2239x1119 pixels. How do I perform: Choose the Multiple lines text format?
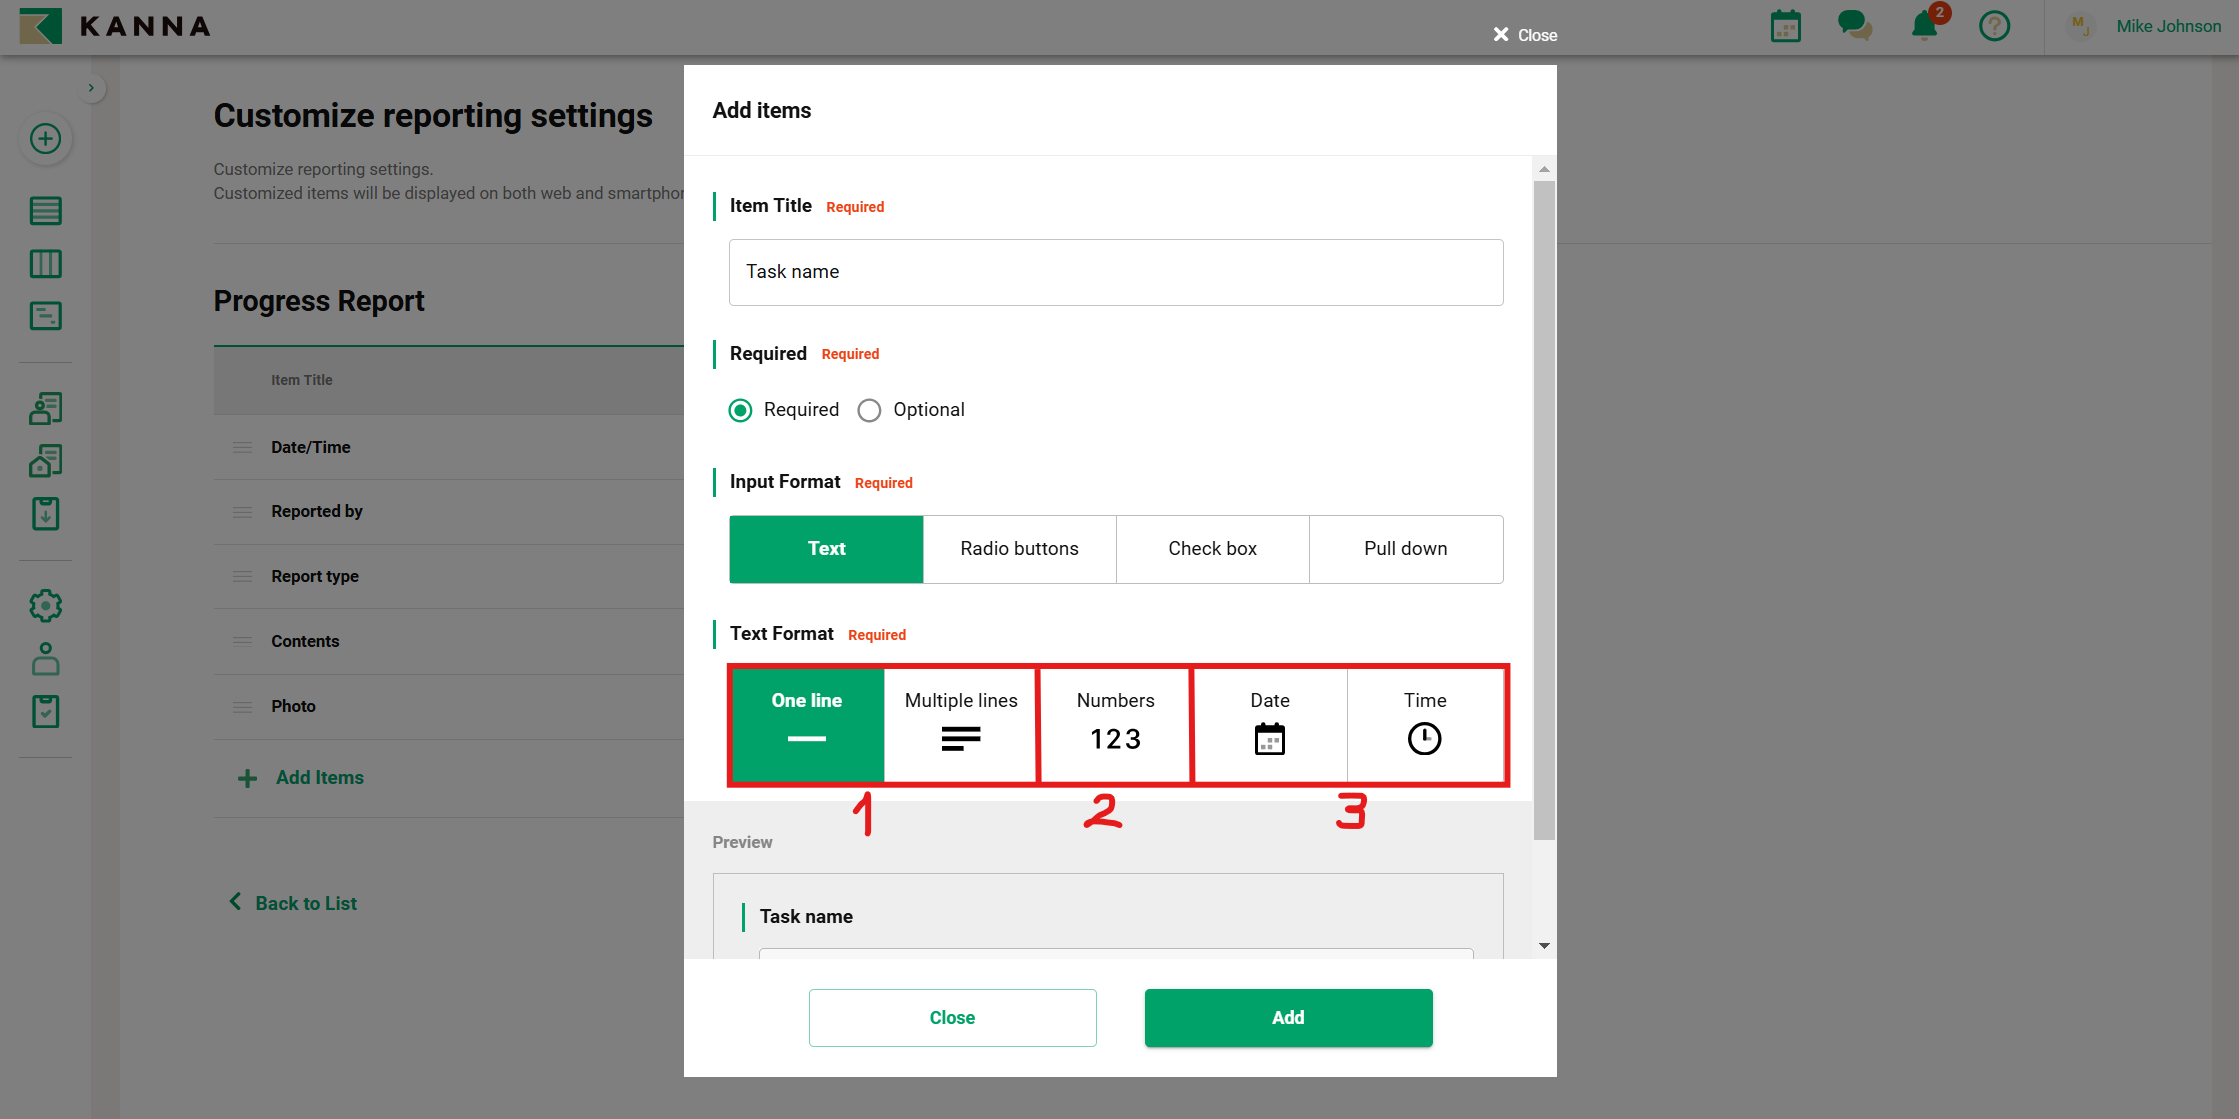tap(960, 725)
